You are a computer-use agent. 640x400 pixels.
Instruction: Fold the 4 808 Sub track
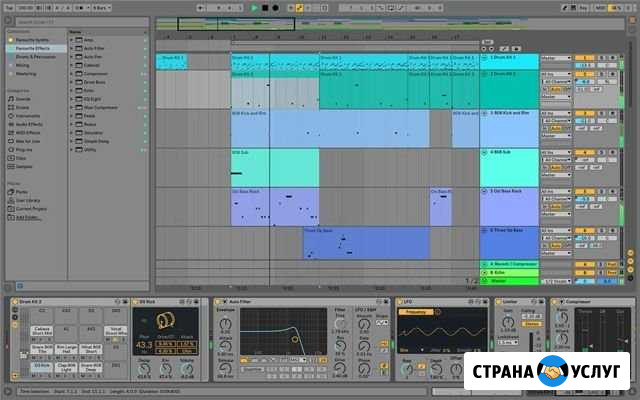coord(484,153)
